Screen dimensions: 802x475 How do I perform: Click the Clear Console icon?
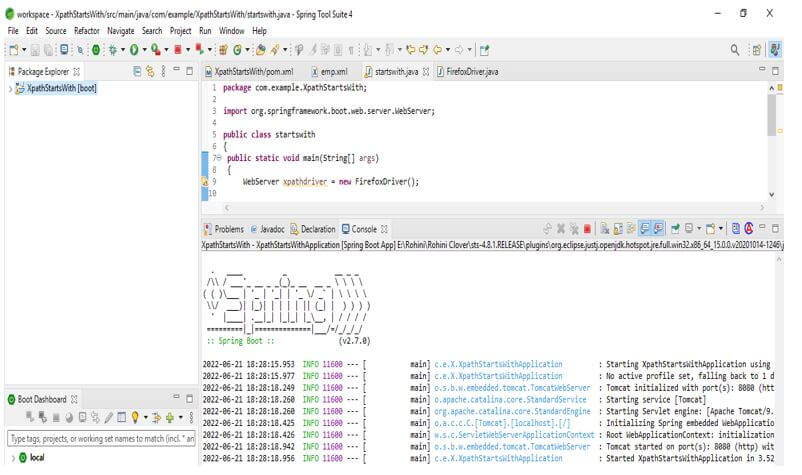click(604, 229)
